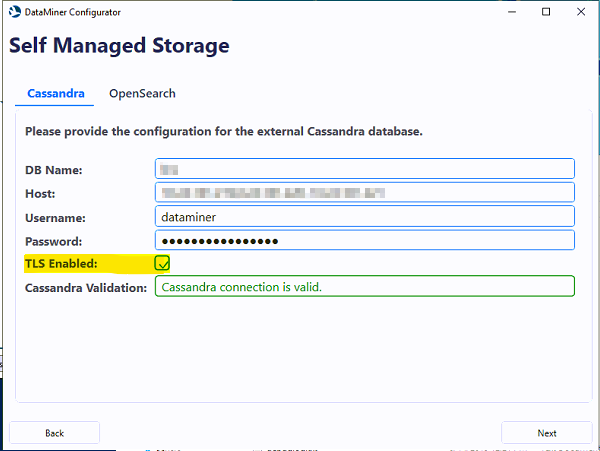Click the Cassandra Validation label
The image size is (600, 451).
(86, 288)
